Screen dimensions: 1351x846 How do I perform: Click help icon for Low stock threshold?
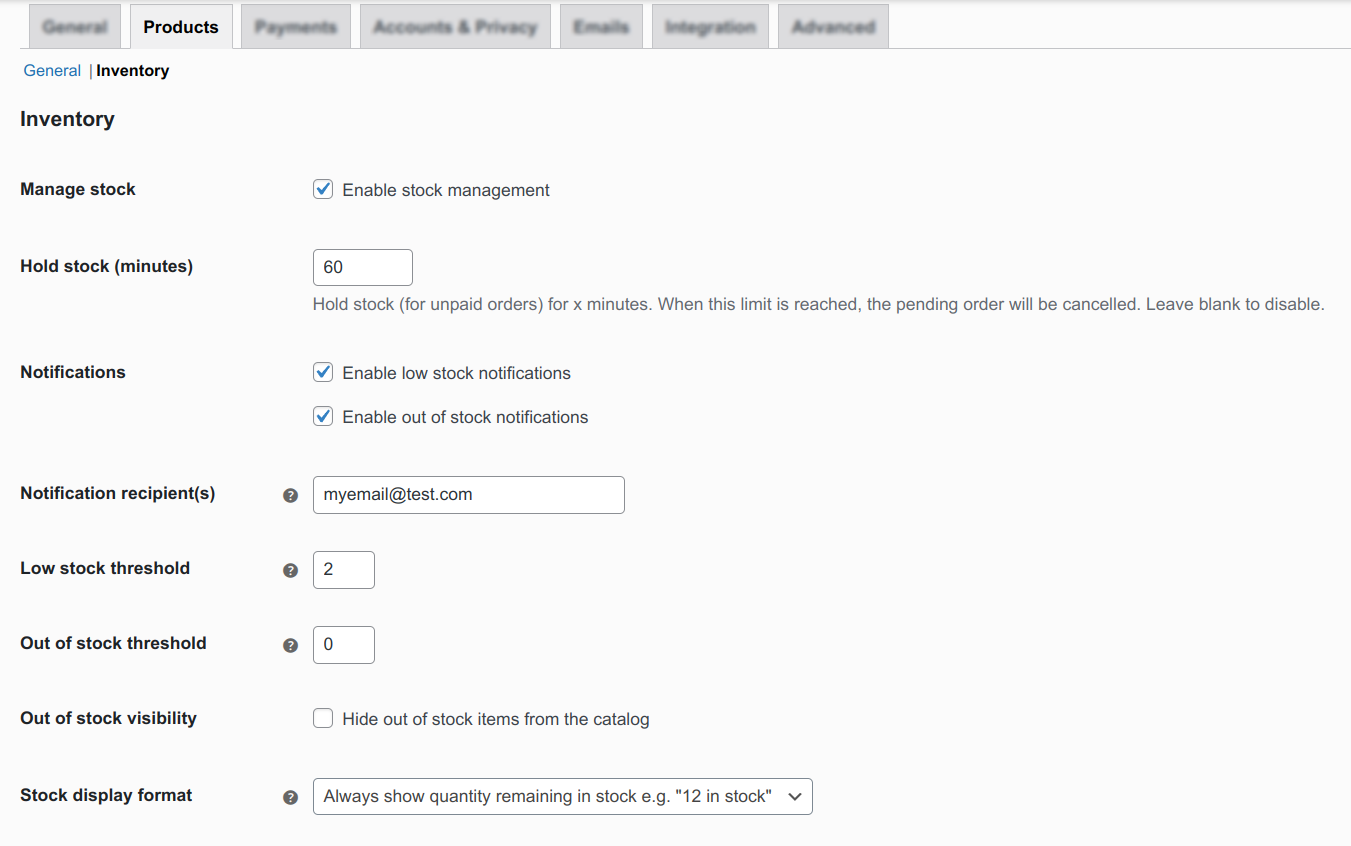point(291,570)
